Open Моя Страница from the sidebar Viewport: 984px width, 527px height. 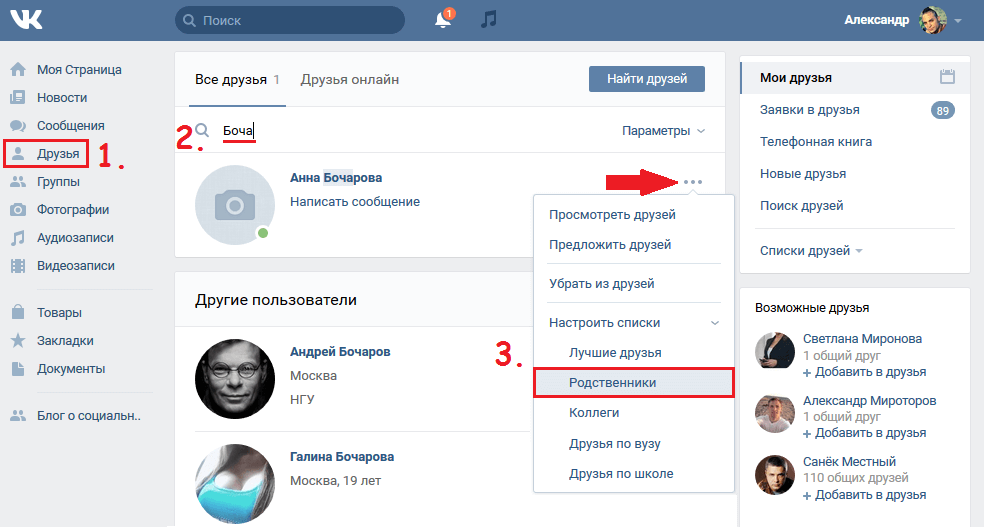pyautogui.click(x=78, y=70)
